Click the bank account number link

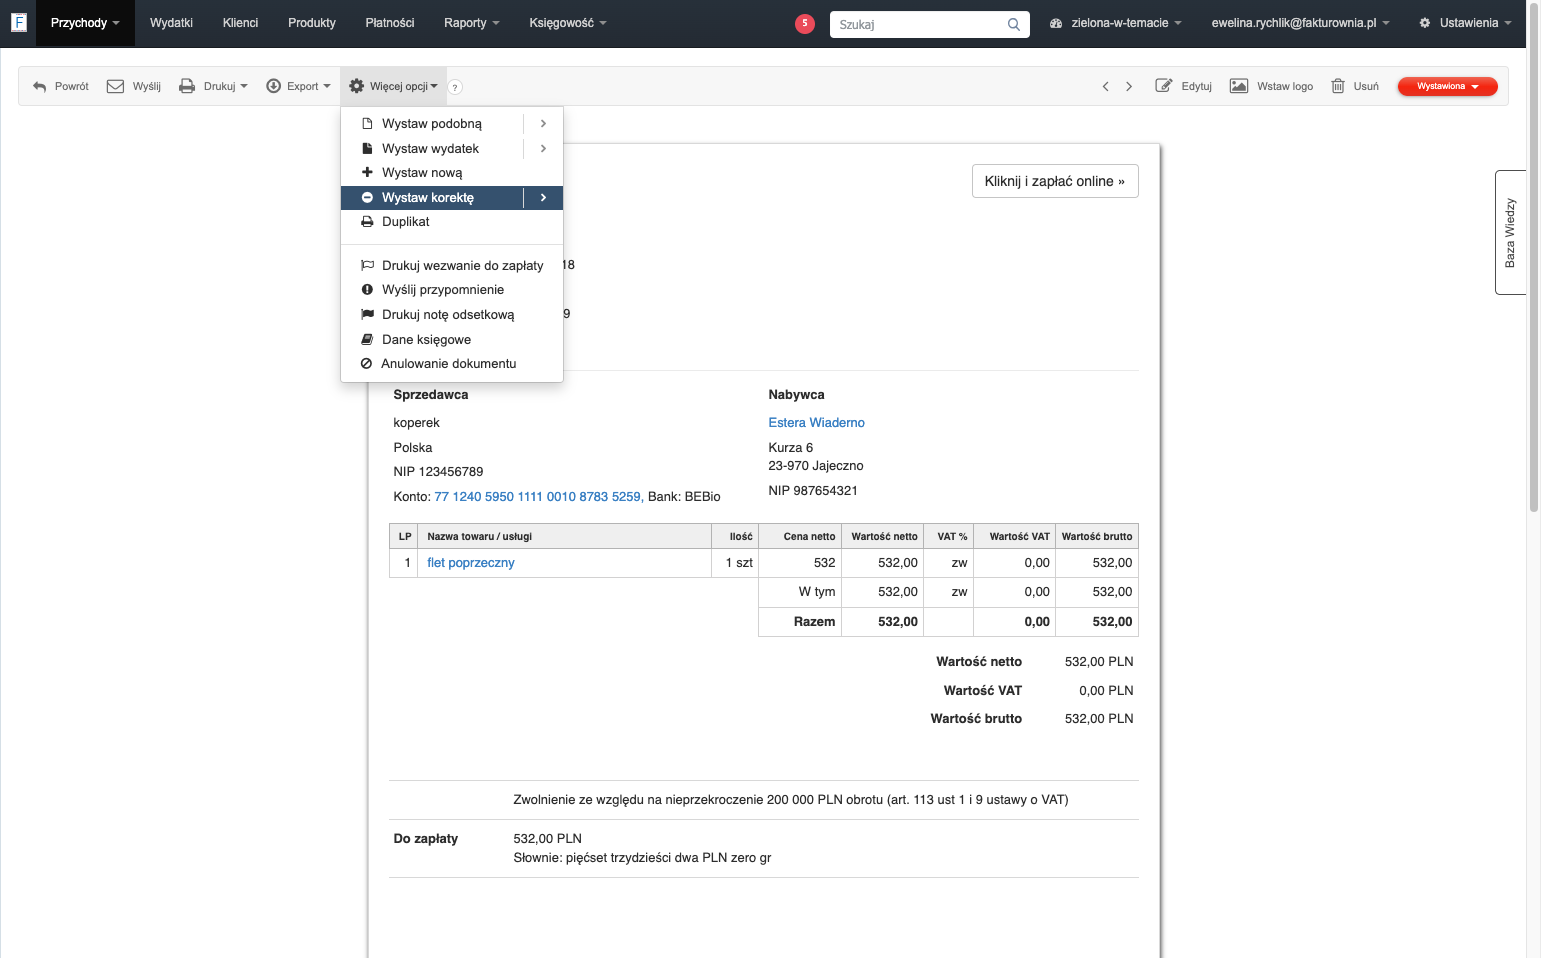[538, 497]
